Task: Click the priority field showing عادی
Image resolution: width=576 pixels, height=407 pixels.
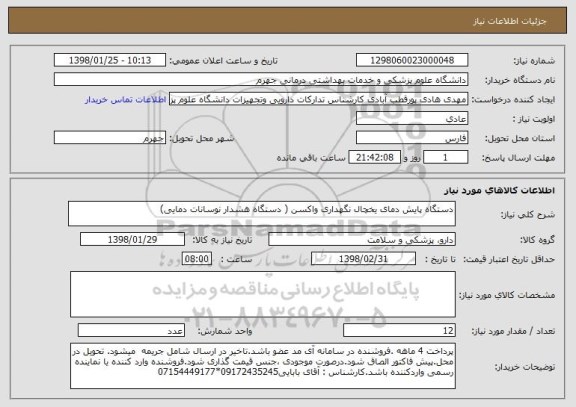Action: (x=412, y=119)
